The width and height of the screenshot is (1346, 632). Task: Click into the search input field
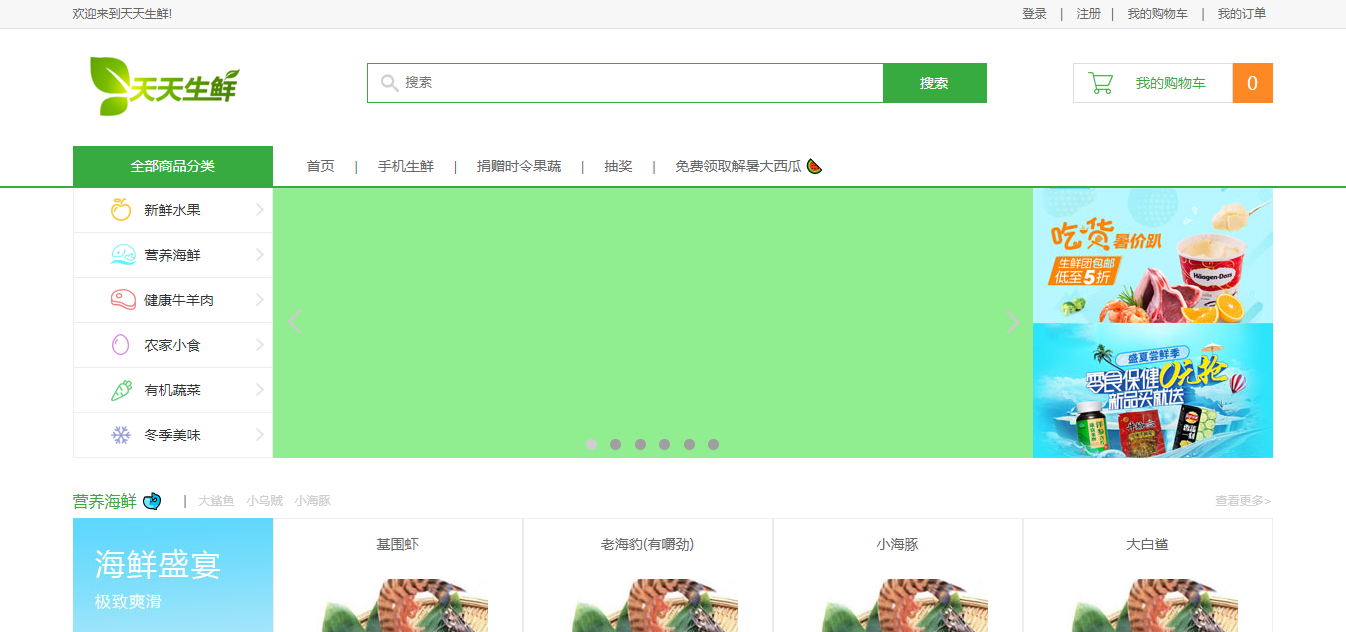click(x=625, y=83)
